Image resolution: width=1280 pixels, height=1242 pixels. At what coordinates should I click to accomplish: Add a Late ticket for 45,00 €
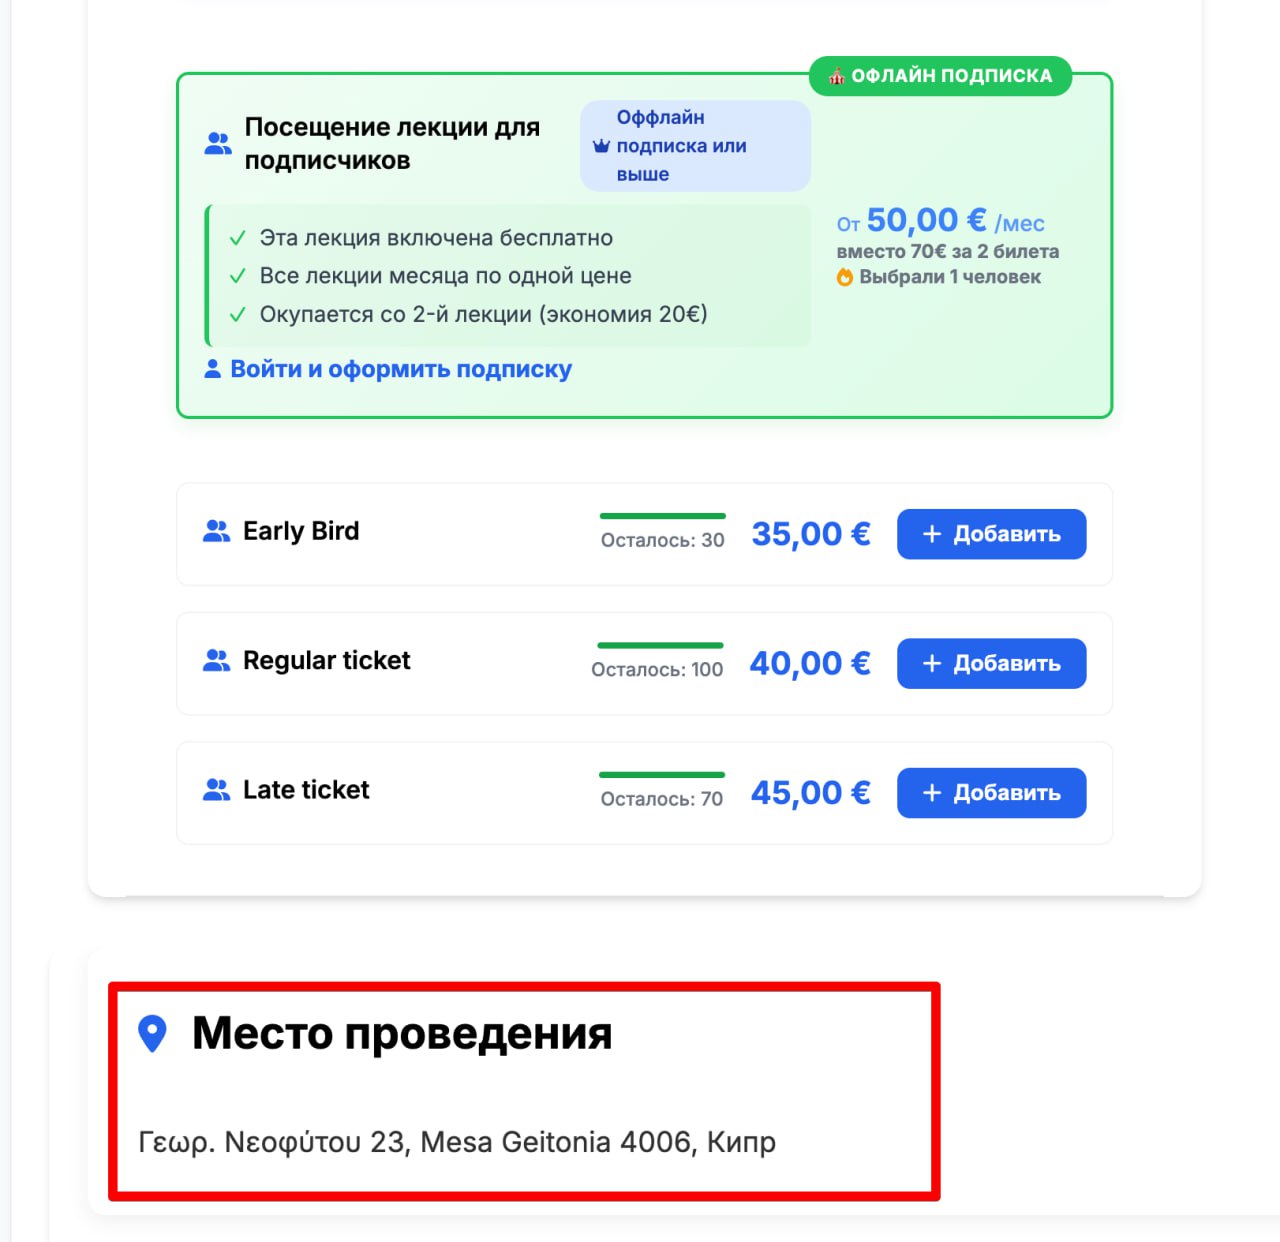point(991,793)
